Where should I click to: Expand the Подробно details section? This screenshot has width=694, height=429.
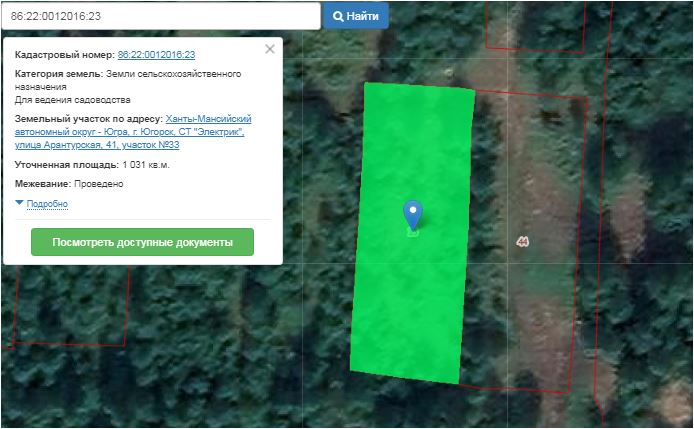click(x=47, y=204)
